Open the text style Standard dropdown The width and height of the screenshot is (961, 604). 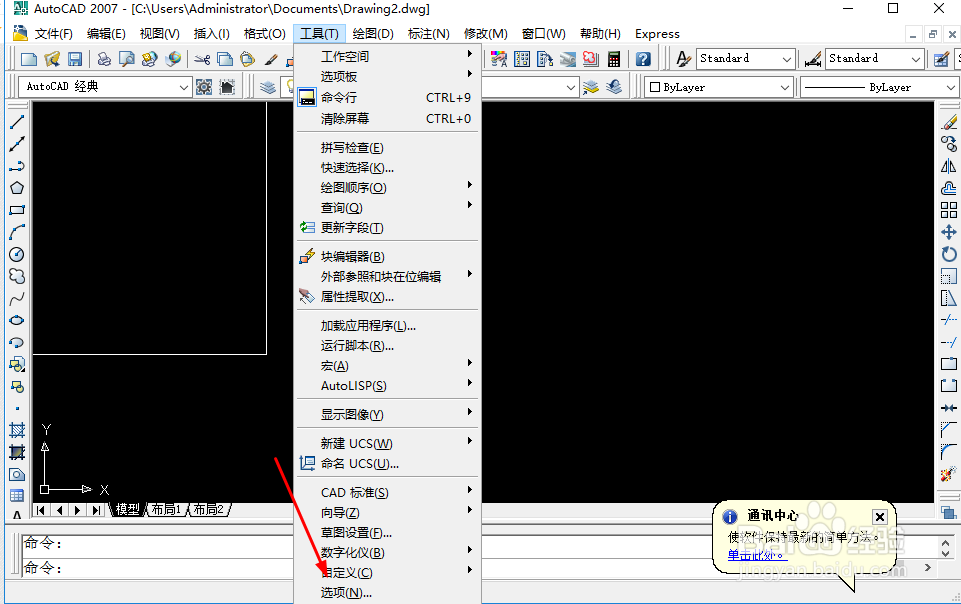(746, 59)
